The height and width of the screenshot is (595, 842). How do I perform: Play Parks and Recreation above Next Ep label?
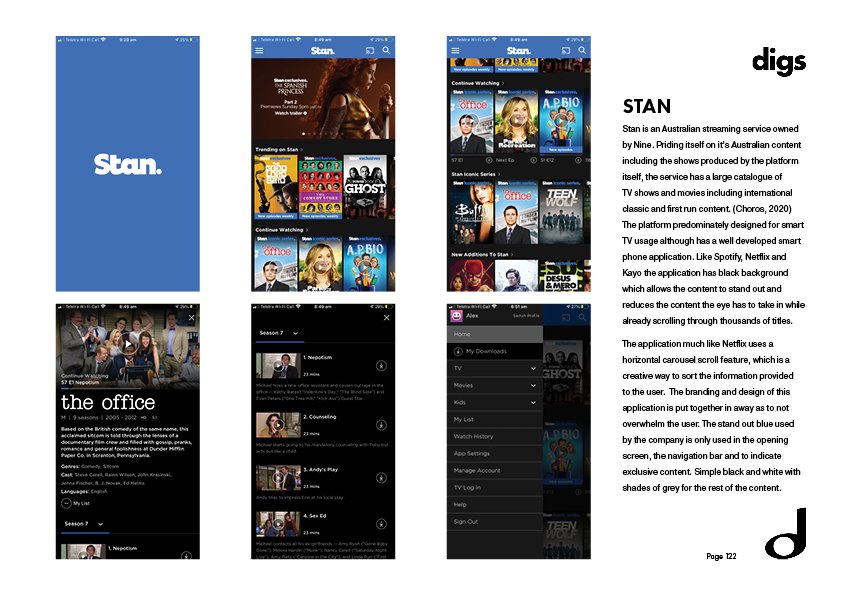516,121
